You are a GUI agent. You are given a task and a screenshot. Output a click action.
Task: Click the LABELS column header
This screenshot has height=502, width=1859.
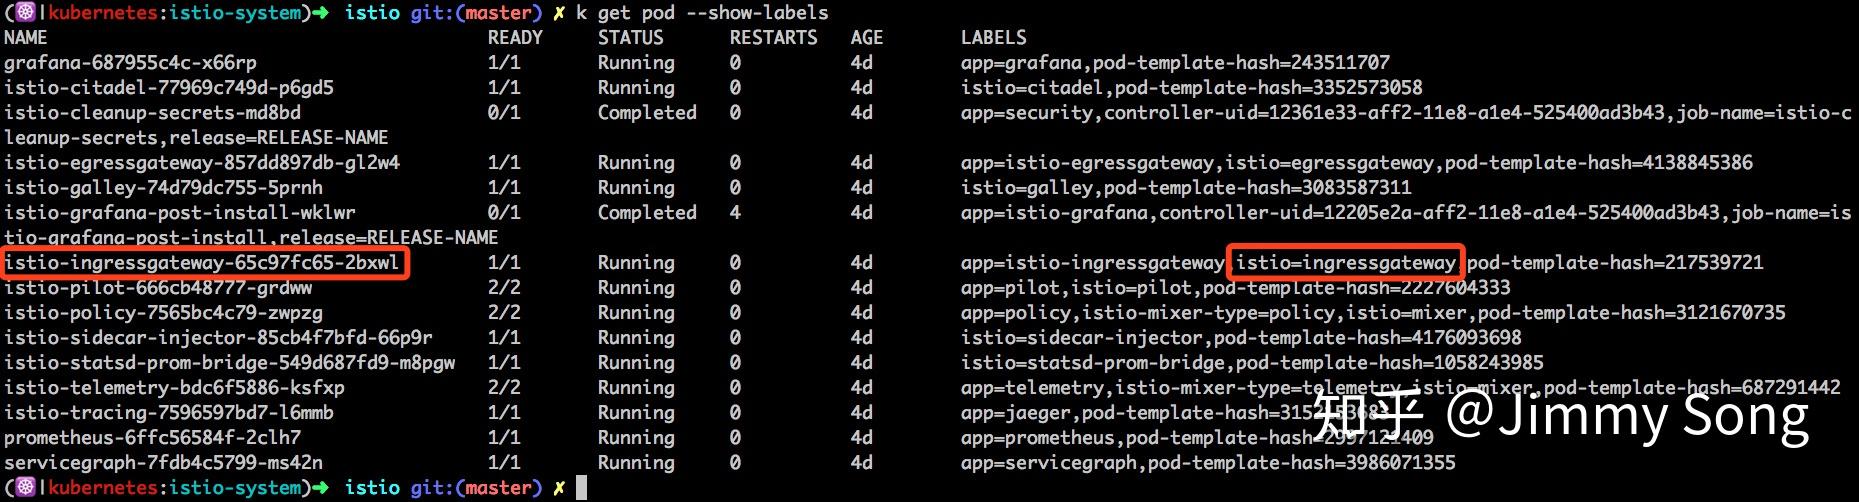[993, 38]
